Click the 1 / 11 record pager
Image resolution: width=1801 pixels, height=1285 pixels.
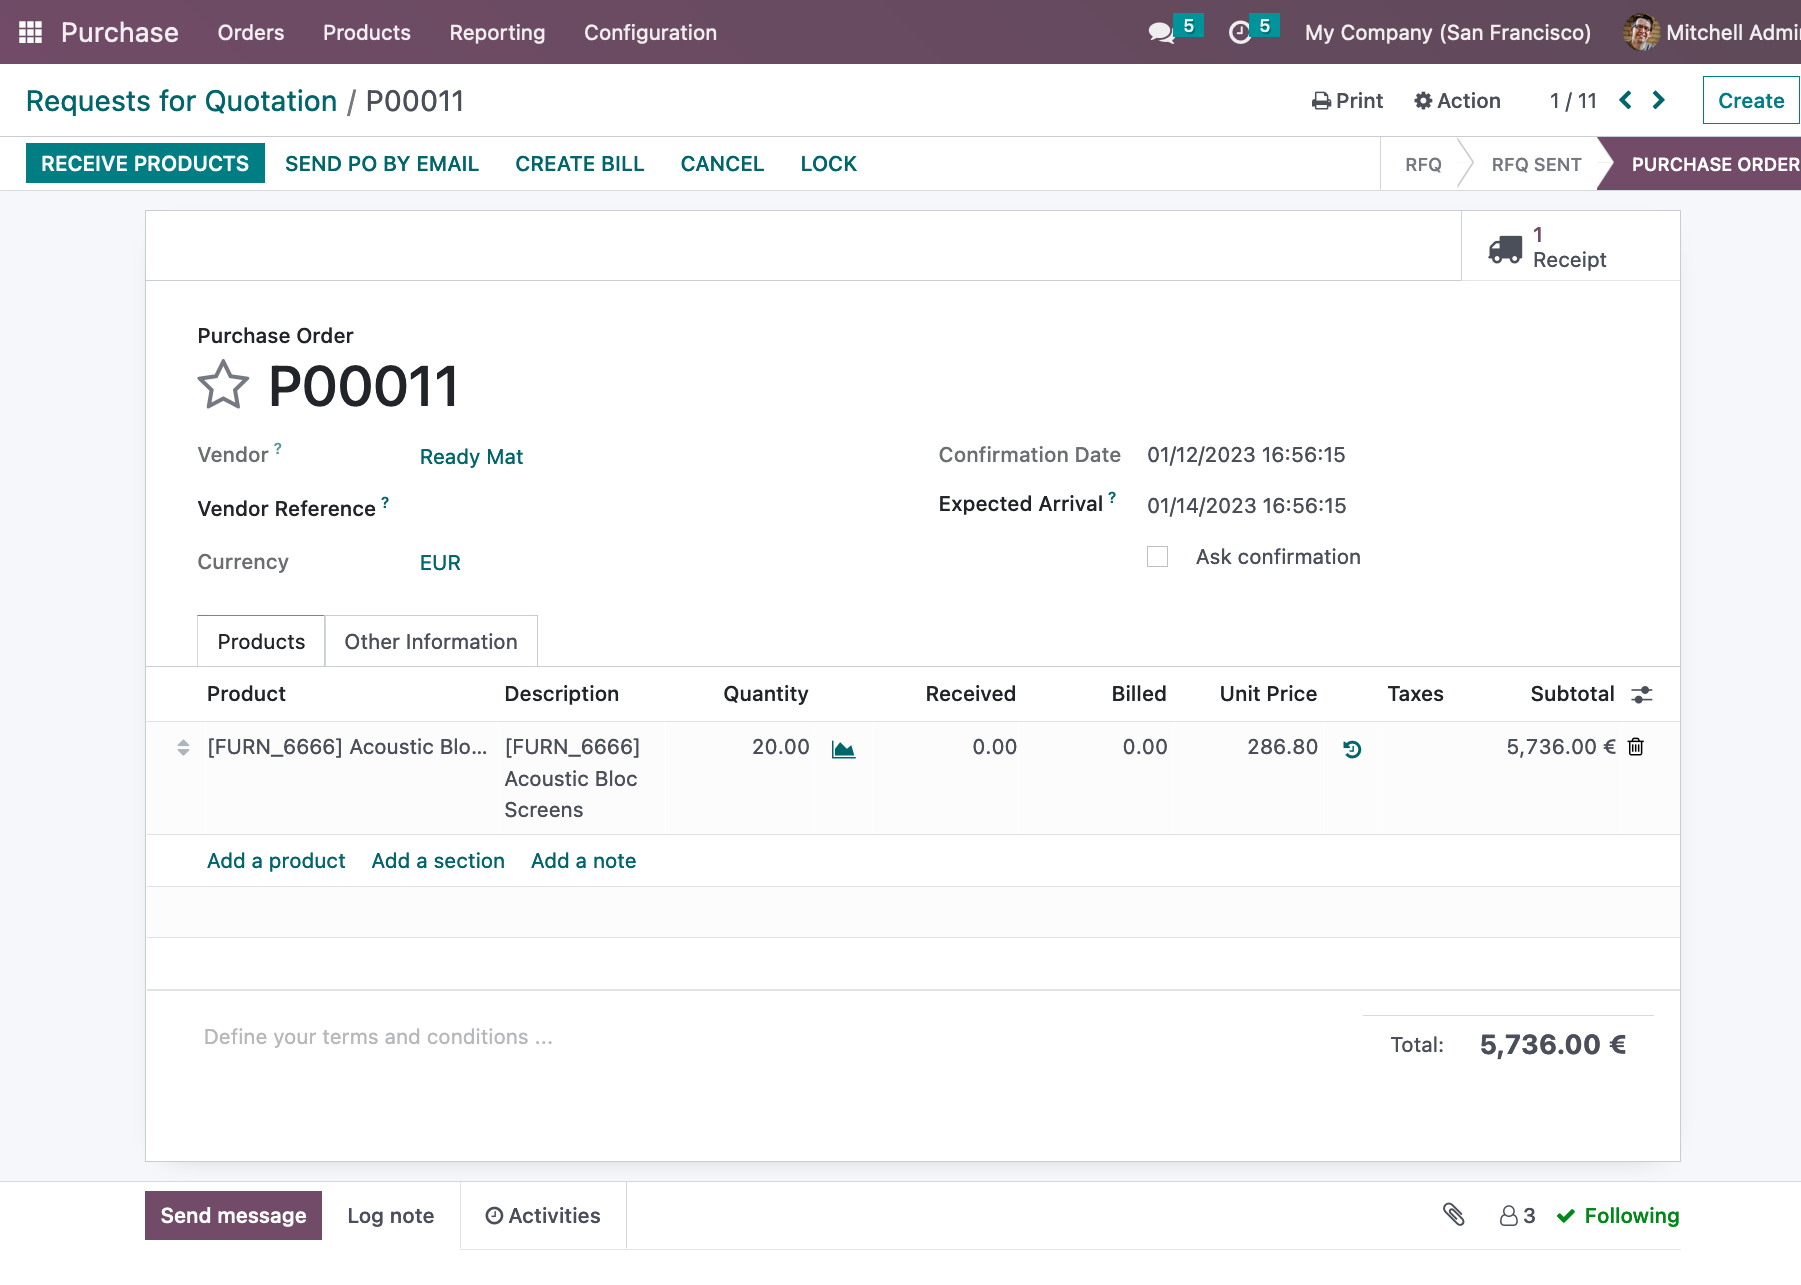1573,101
